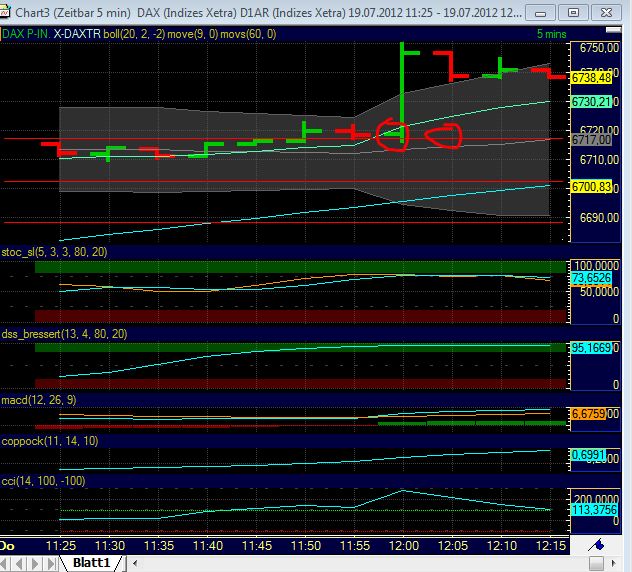Click the gray 6717,00 price tag
The image size is (632, 572).
tap(591, 140)
